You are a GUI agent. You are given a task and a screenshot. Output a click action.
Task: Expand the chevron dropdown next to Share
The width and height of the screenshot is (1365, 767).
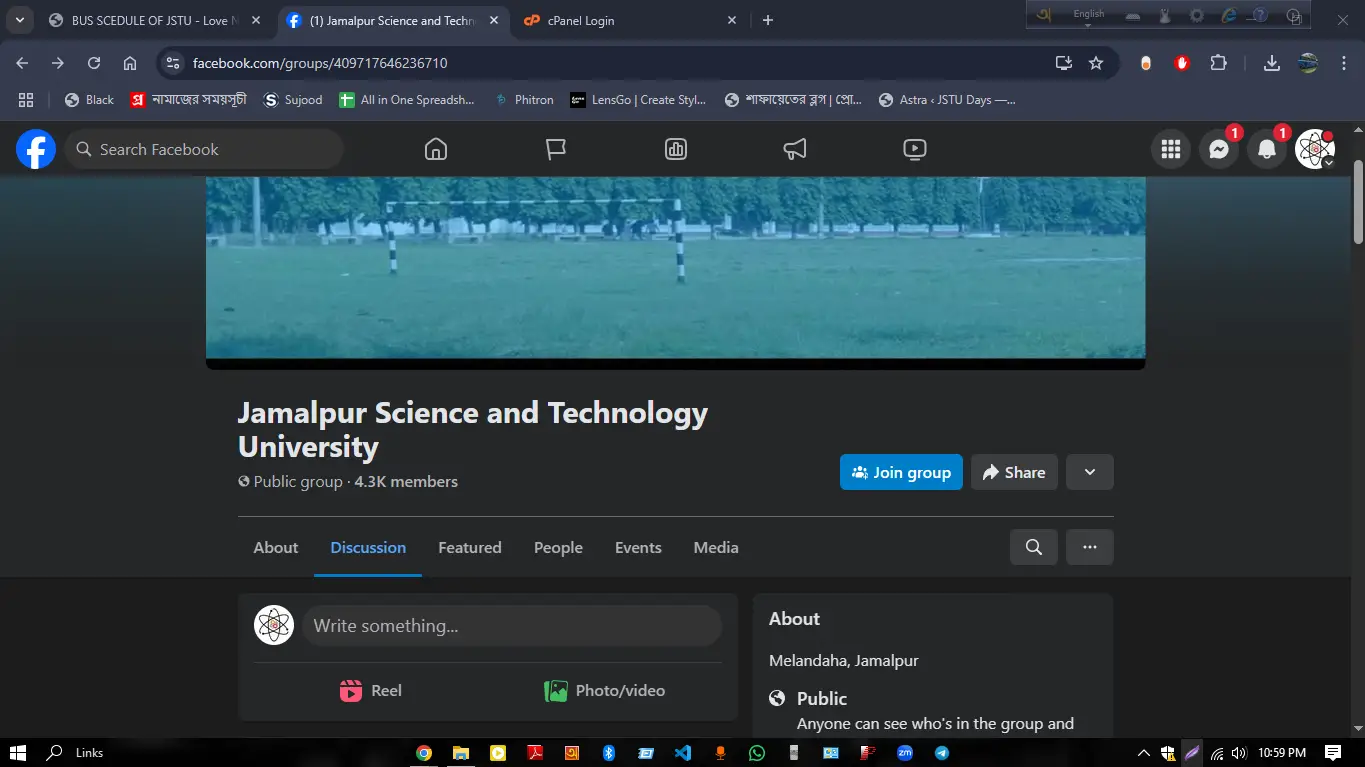1090,472
